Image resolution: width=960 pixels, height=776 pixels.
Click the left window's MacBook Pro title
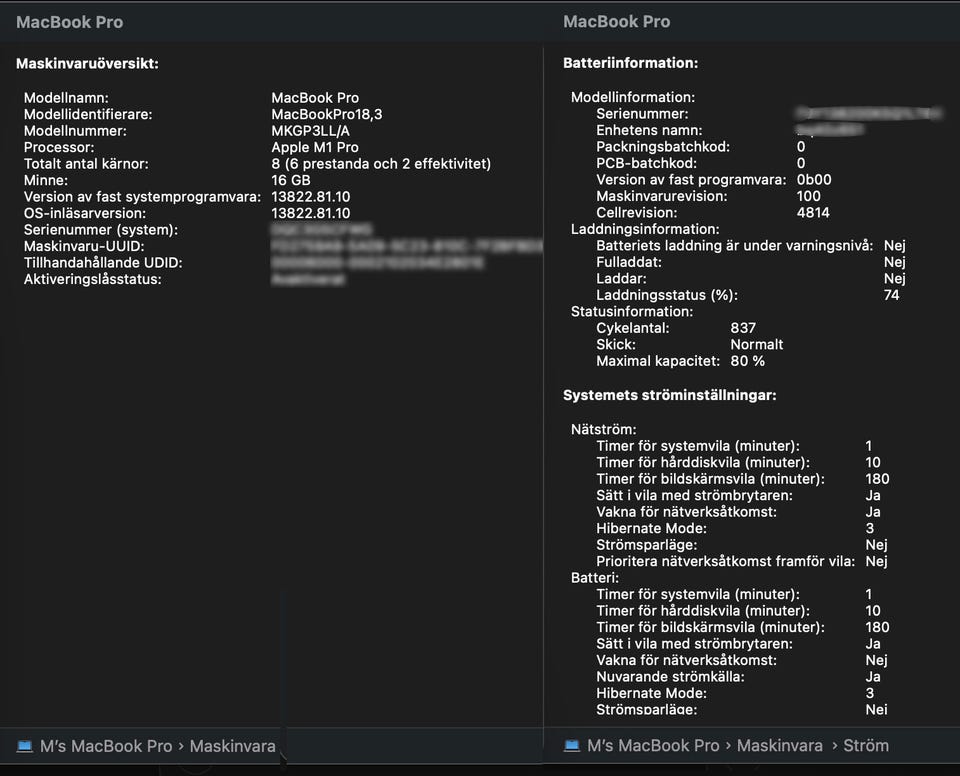pos(69,22)
